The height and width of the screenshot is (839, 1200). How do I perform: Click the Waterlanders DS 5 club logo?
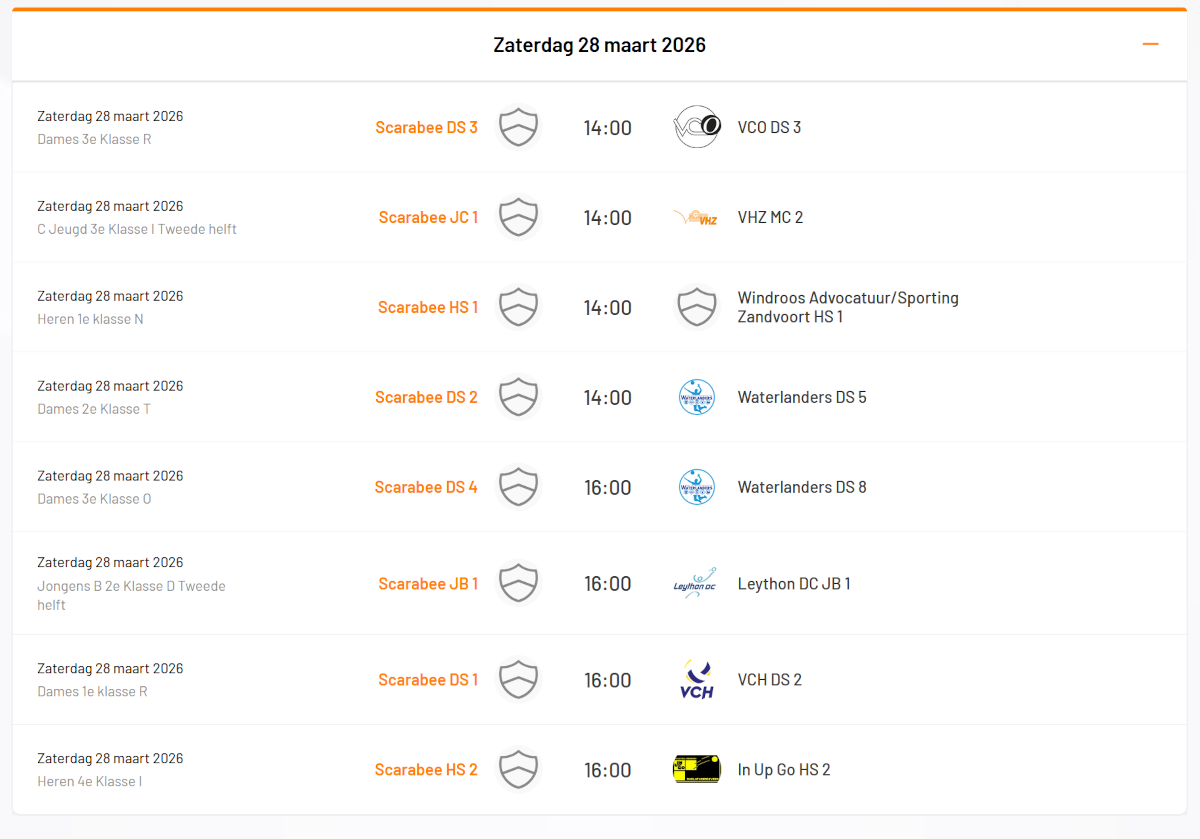coord(696,398)
